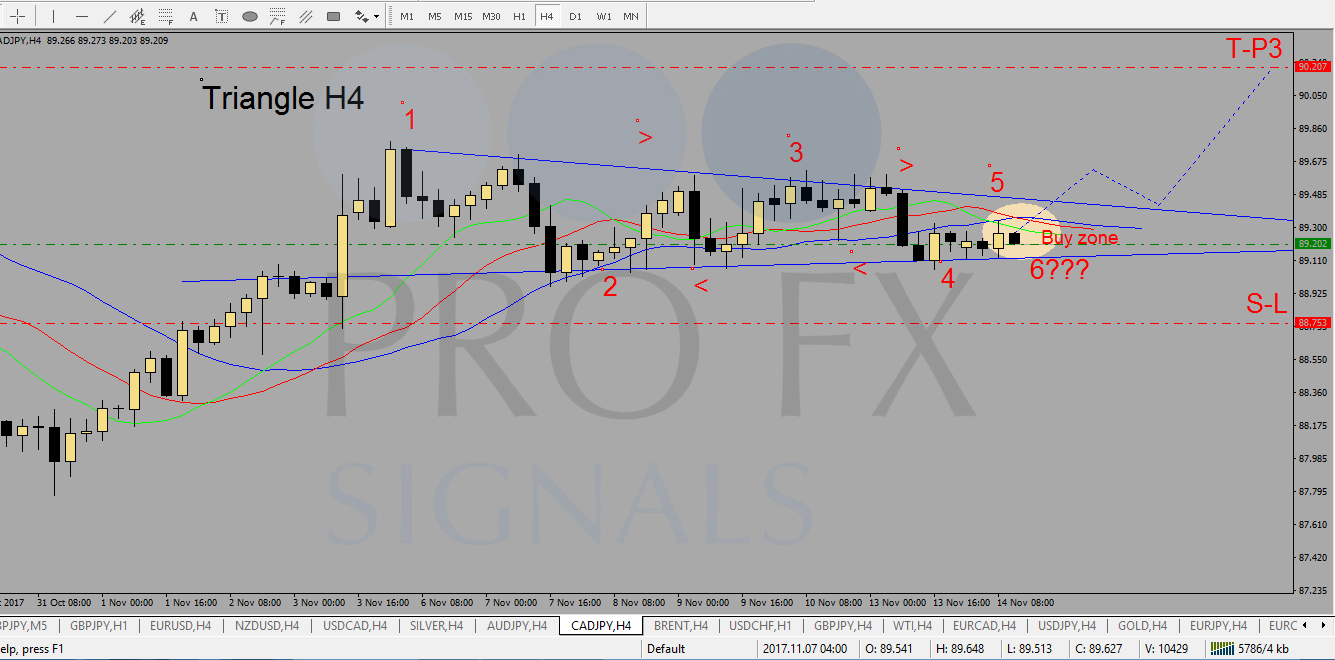Choose the Horizontal Line drawing tool

(x=82, y=16)
